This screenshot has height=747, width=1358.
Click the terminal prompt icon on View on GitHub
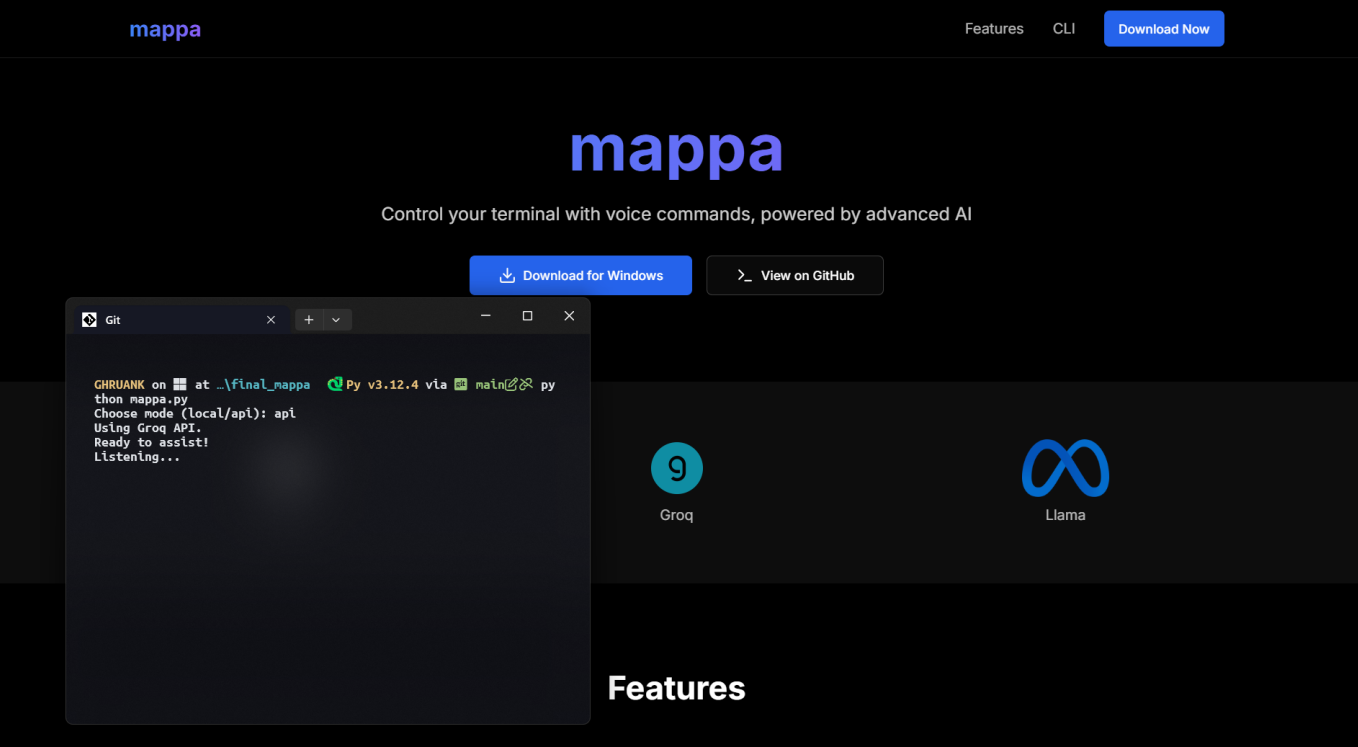(x=744, y=275)
